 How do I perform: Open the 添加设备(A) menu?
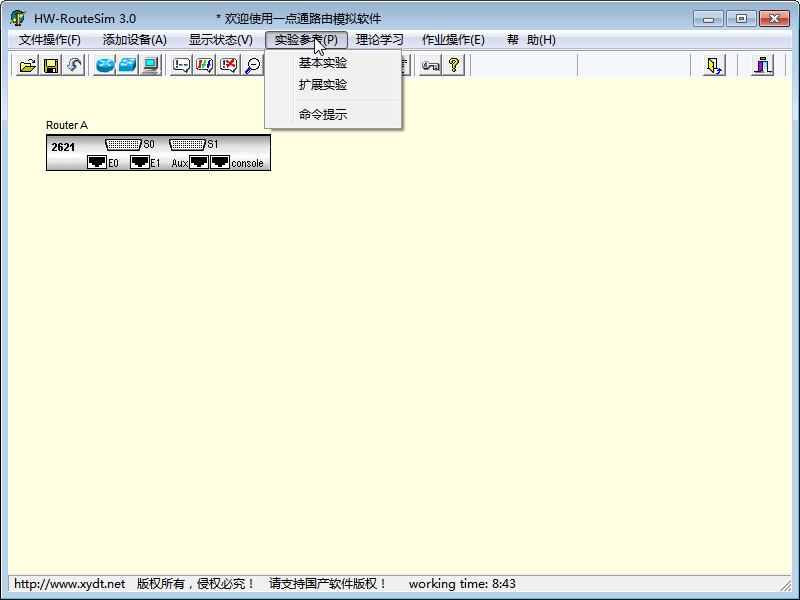point(135,40)
